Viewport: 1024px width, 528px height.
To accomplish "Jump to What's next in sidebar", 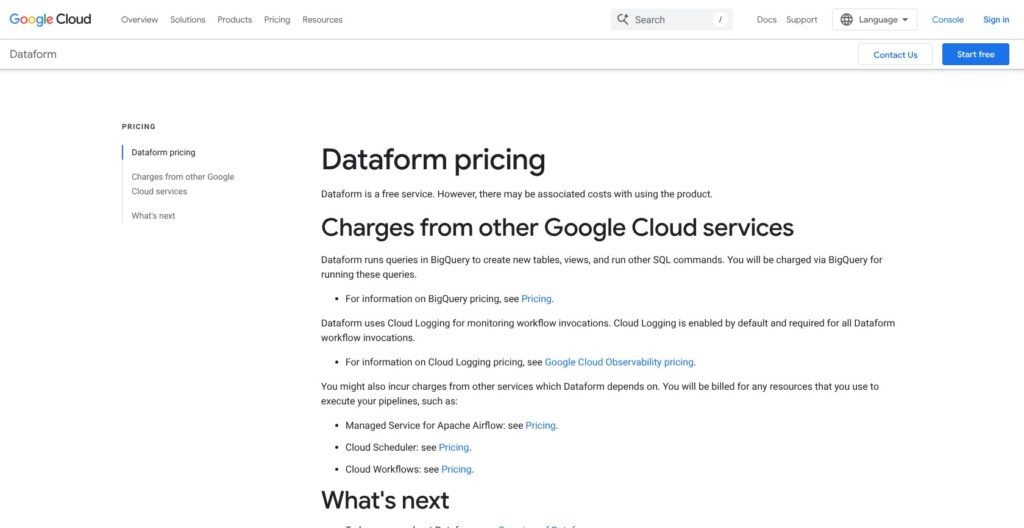I will coord(153,216).
